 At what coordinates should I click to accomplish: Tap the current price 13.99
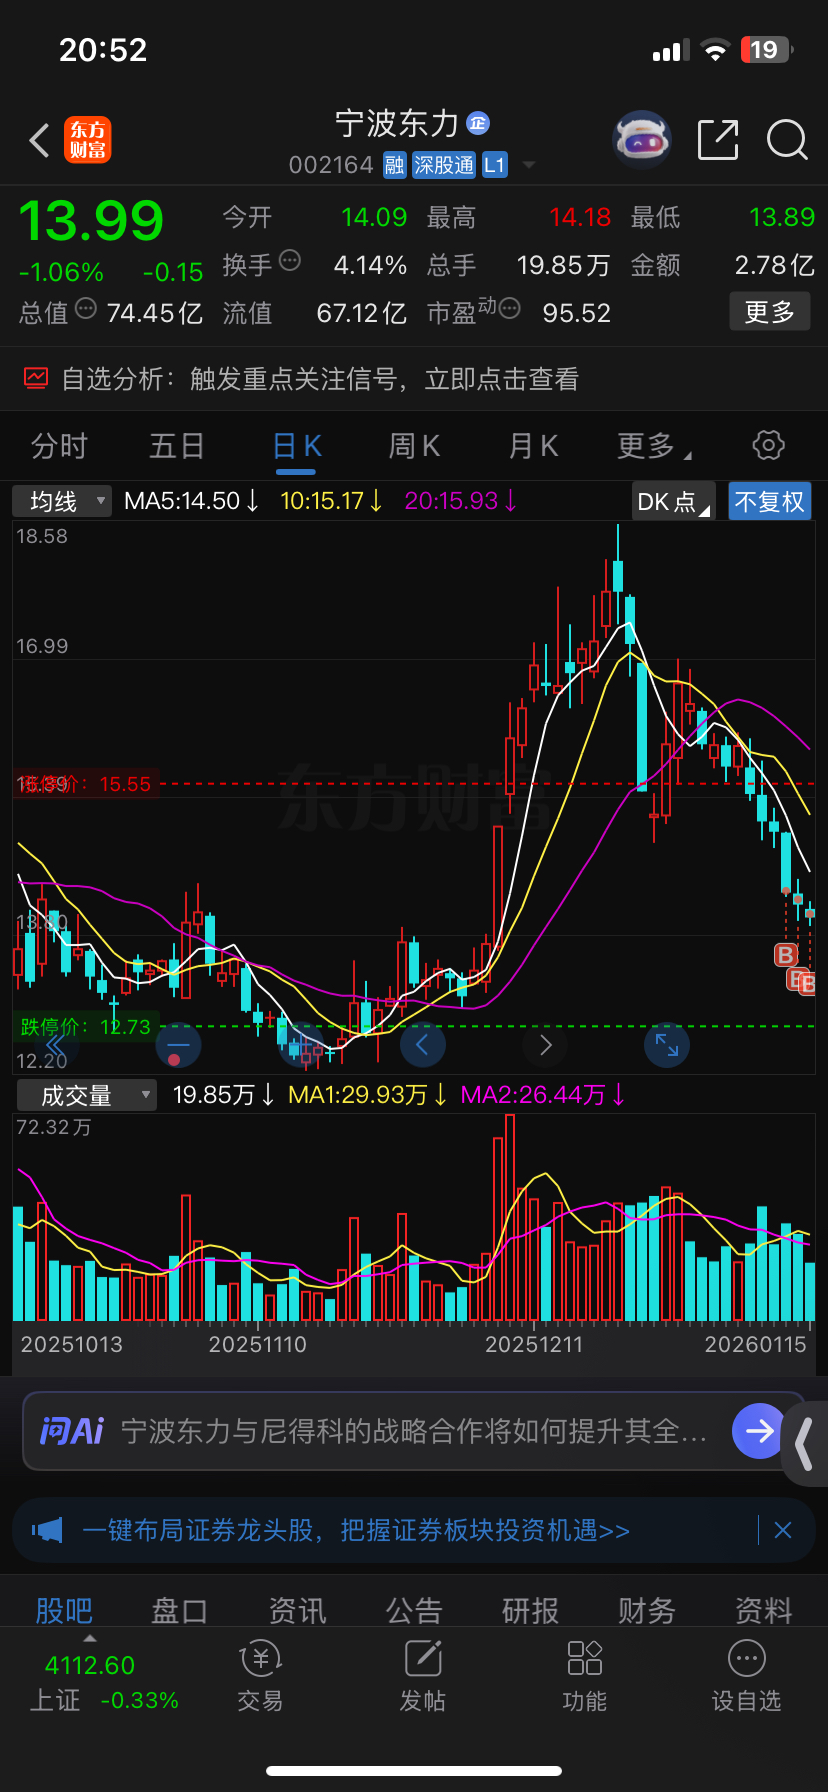[91, 221]
